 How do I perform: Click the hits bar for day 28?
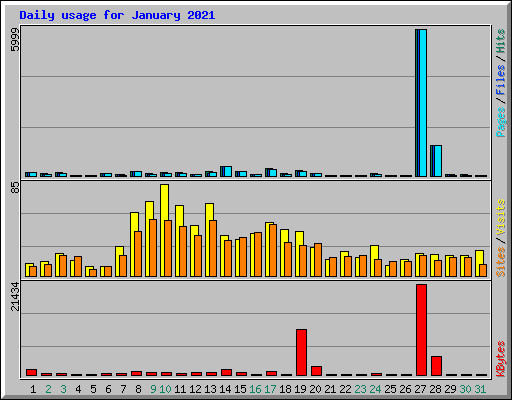(x=436, y=161)
